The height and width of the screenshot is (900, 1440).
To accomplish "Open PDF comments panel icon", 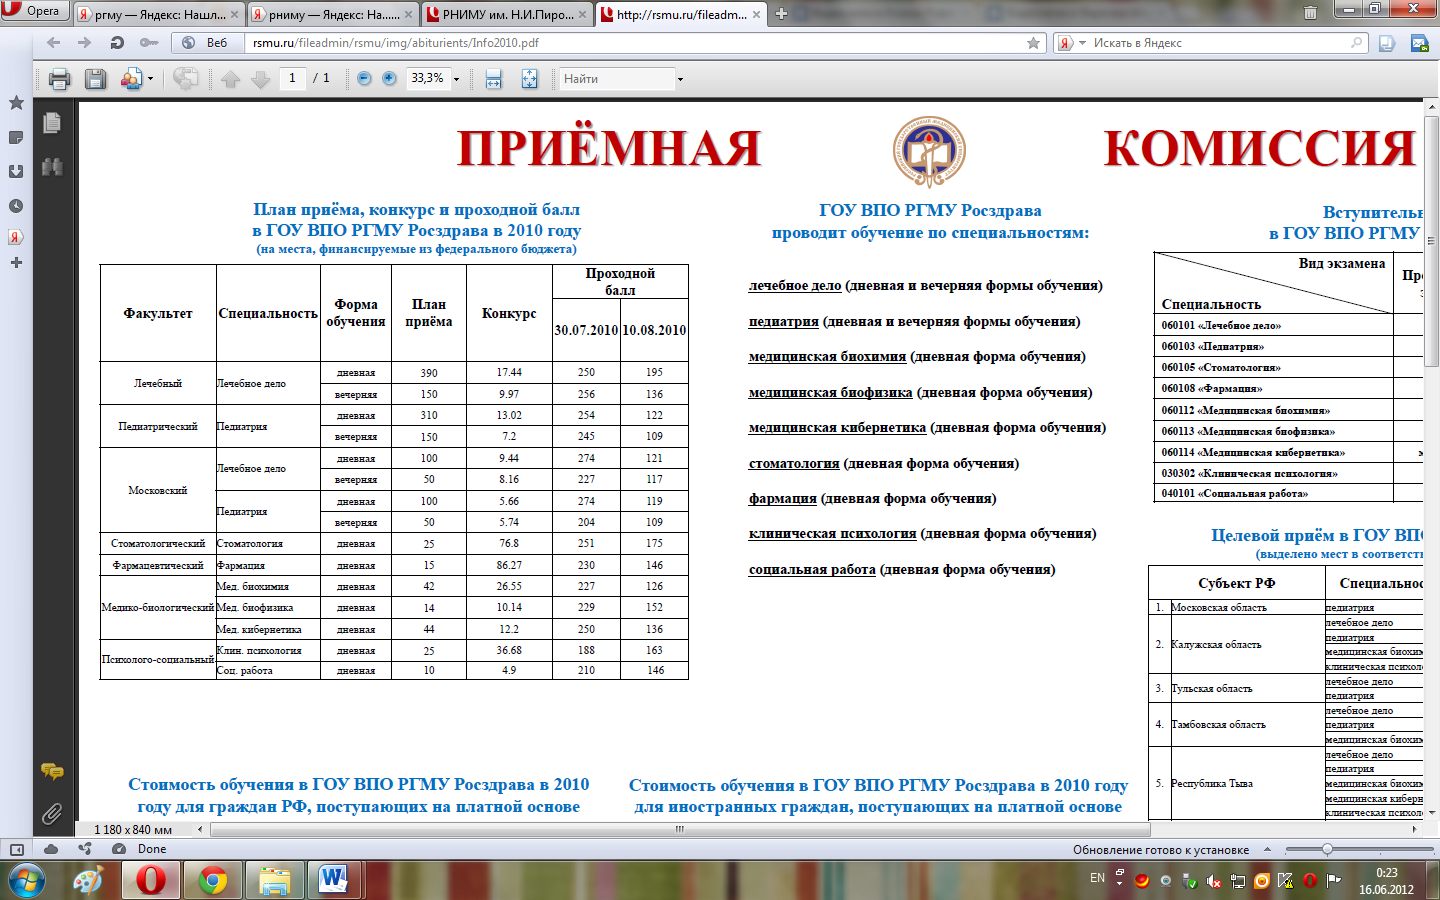I will tap(52, 771).
